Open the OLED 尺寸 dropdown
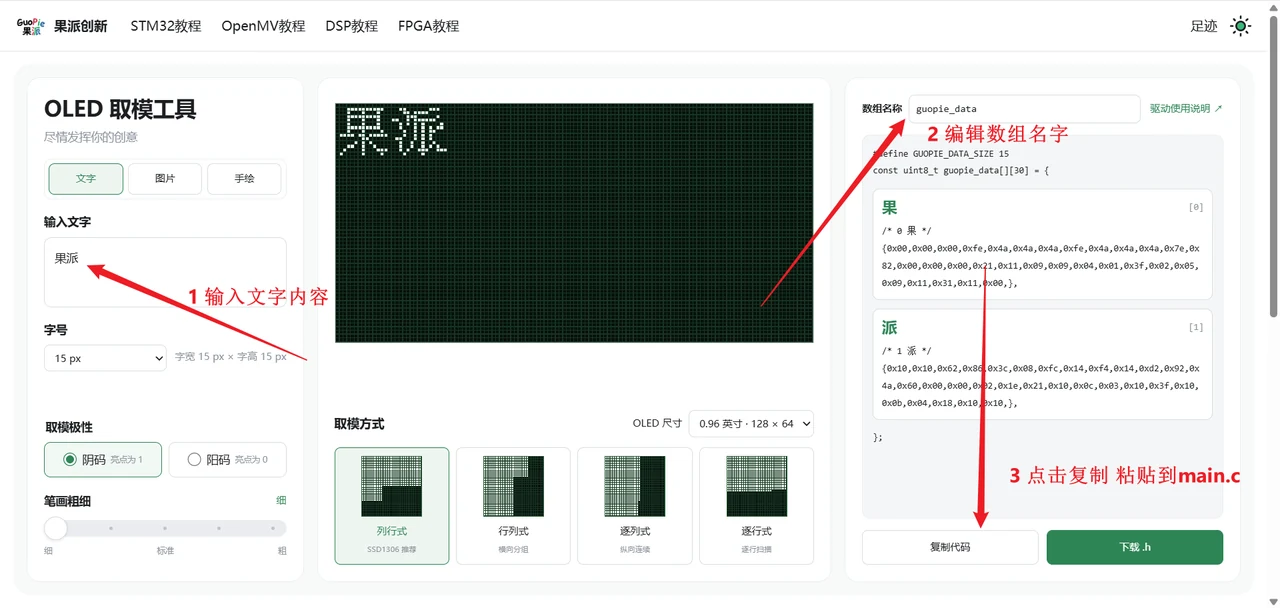 tap(751, 424)
